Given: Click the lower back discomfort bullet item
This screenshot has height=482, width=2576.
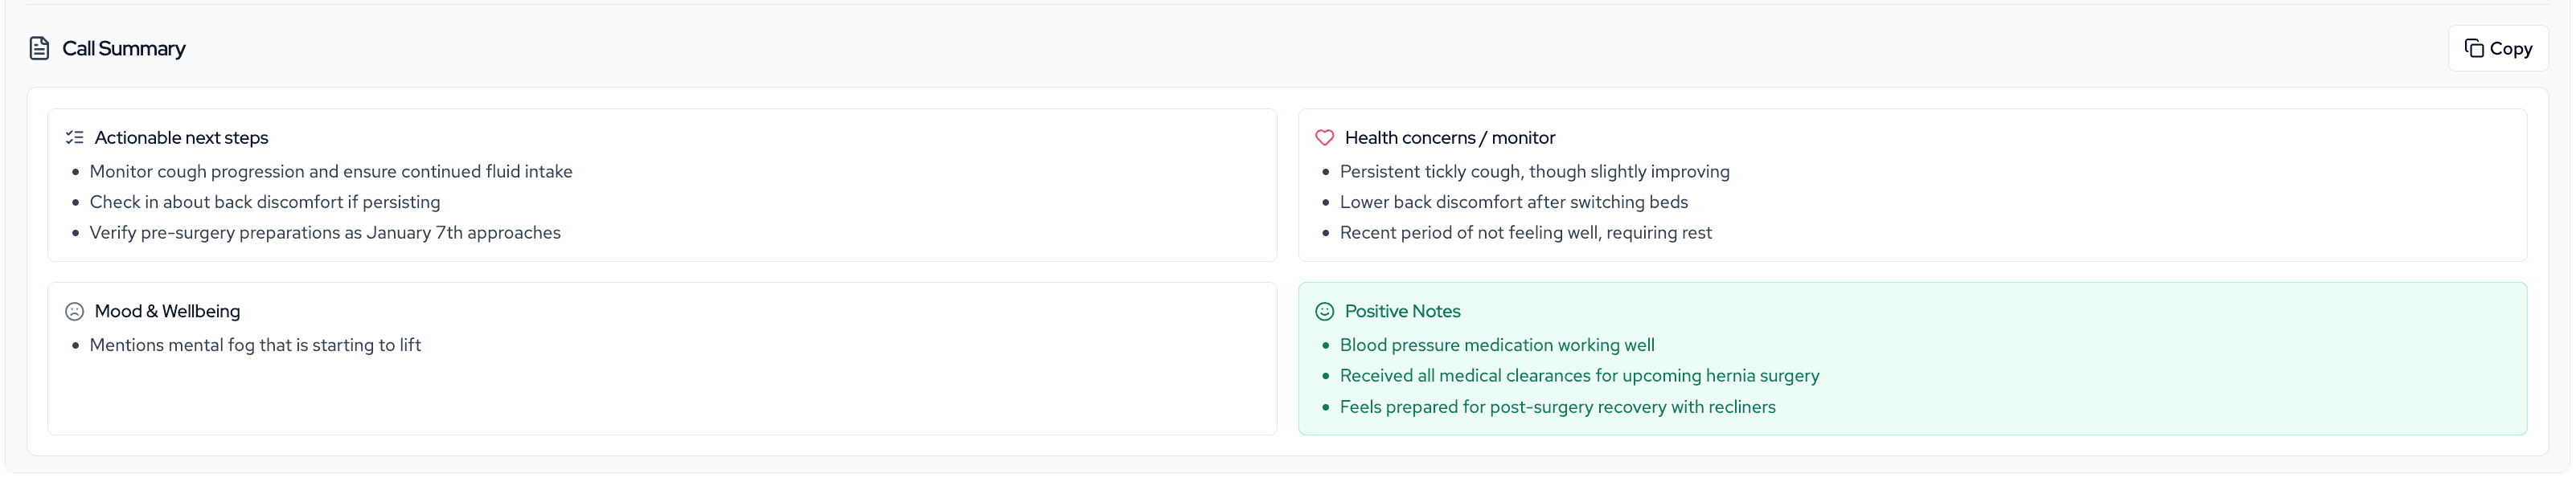Looking at the screenshot, I should [x=1514, y=201].
